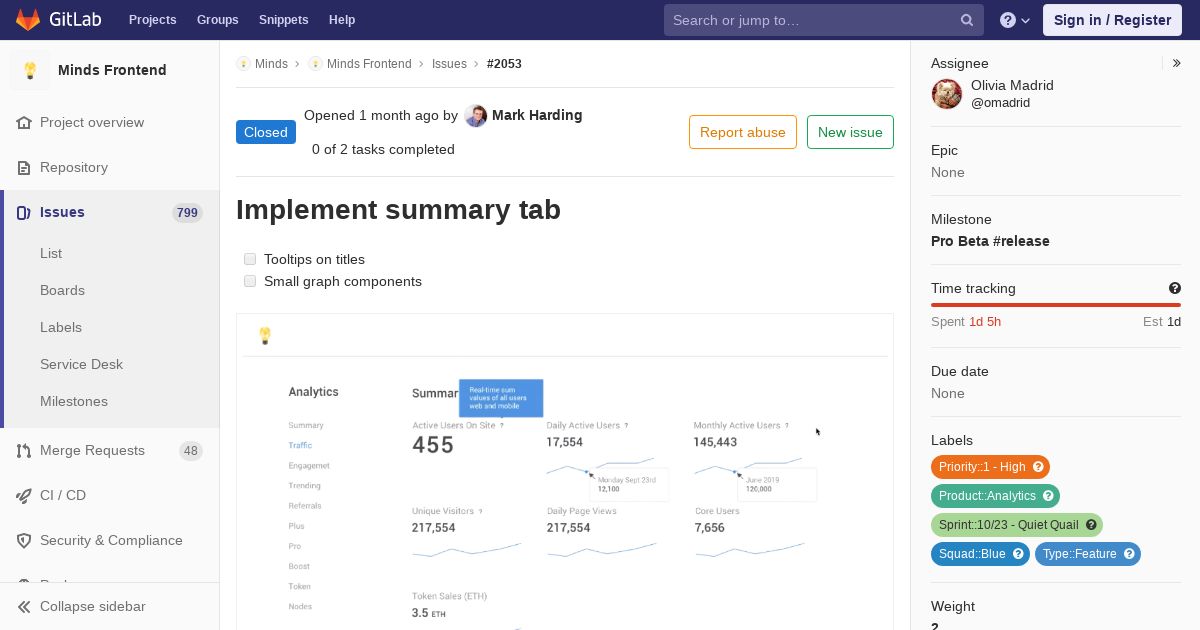This screenshot has height=630, width=1200.
Task: Click the Minds breadcrumb link
Action: pos(271,63)
